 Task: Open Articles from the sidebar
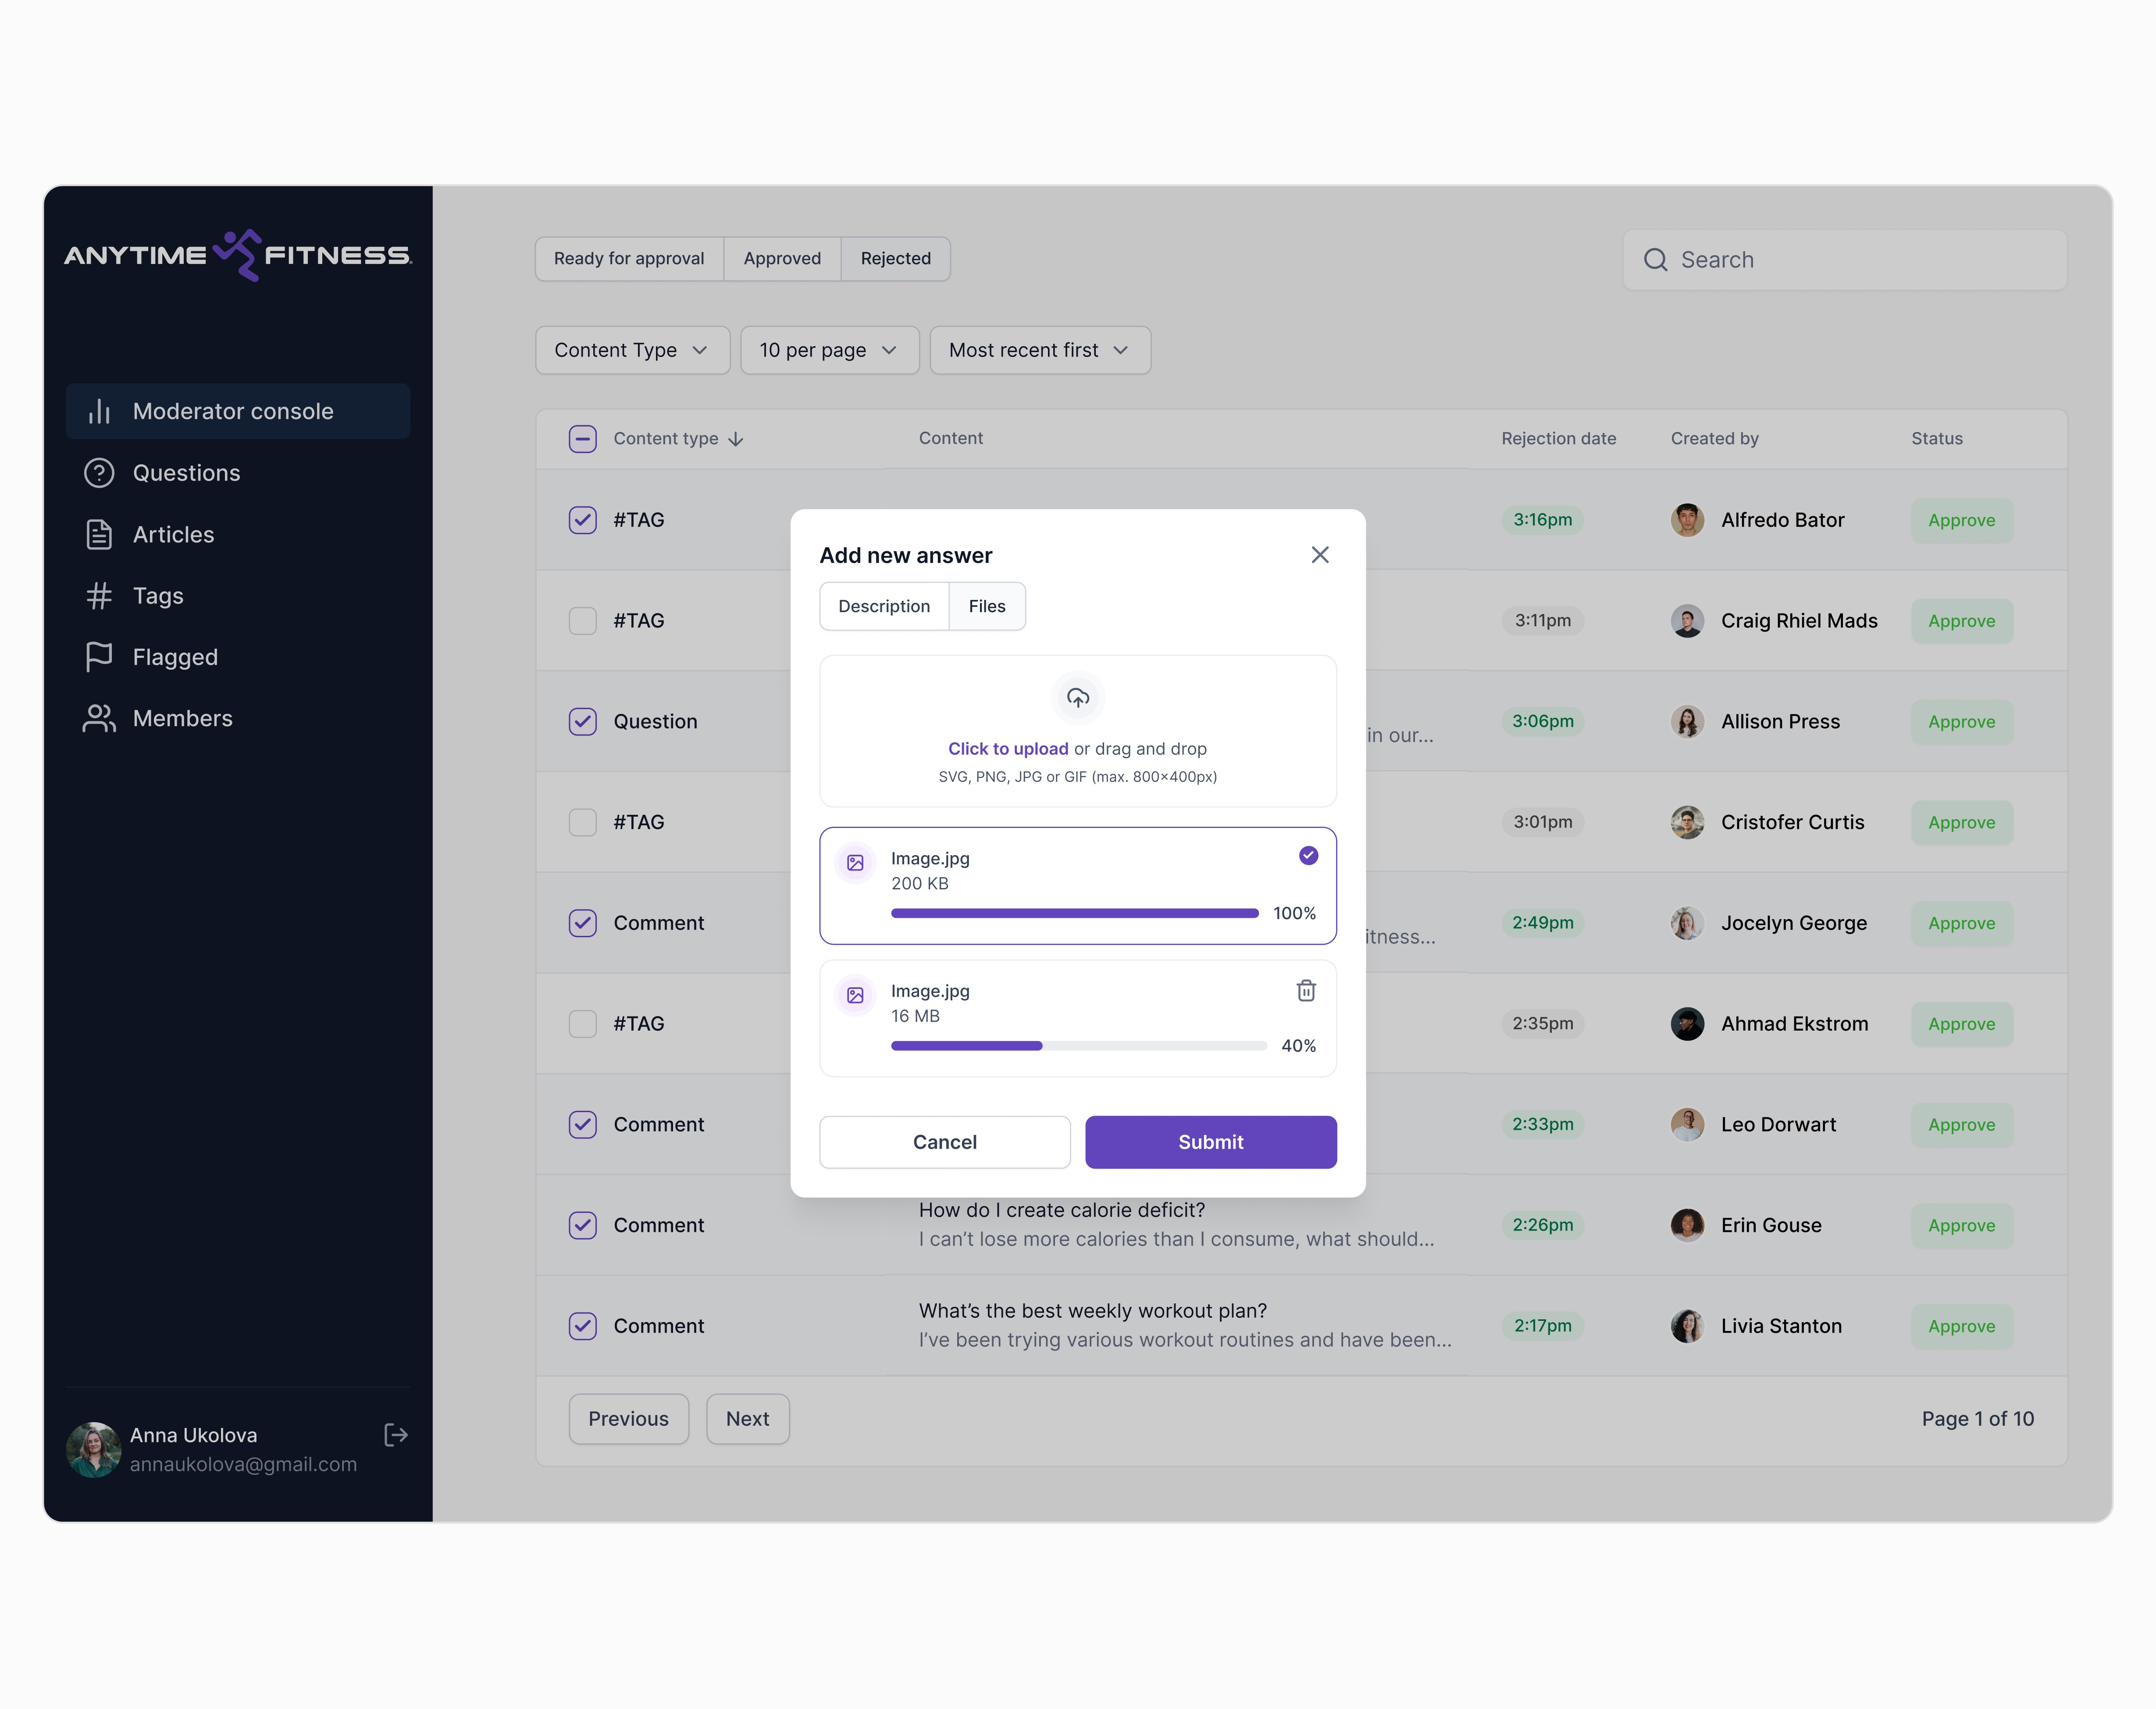click(x=173, y=534)
